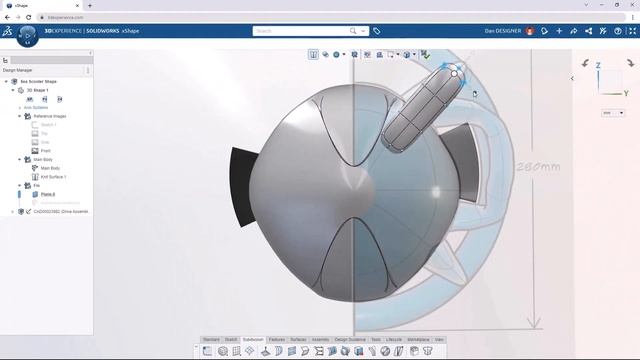The width and height of the screenshot is (640, 360).
Task: Click the share arrow icon in header
Action: pyautogui.click(x=573, y=31)
